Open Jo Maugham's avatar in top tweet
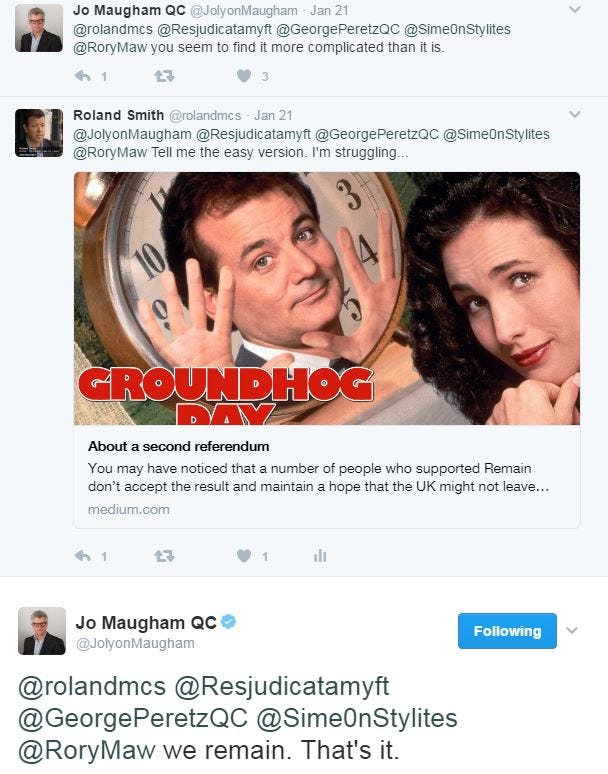 (x=39, y=28)
